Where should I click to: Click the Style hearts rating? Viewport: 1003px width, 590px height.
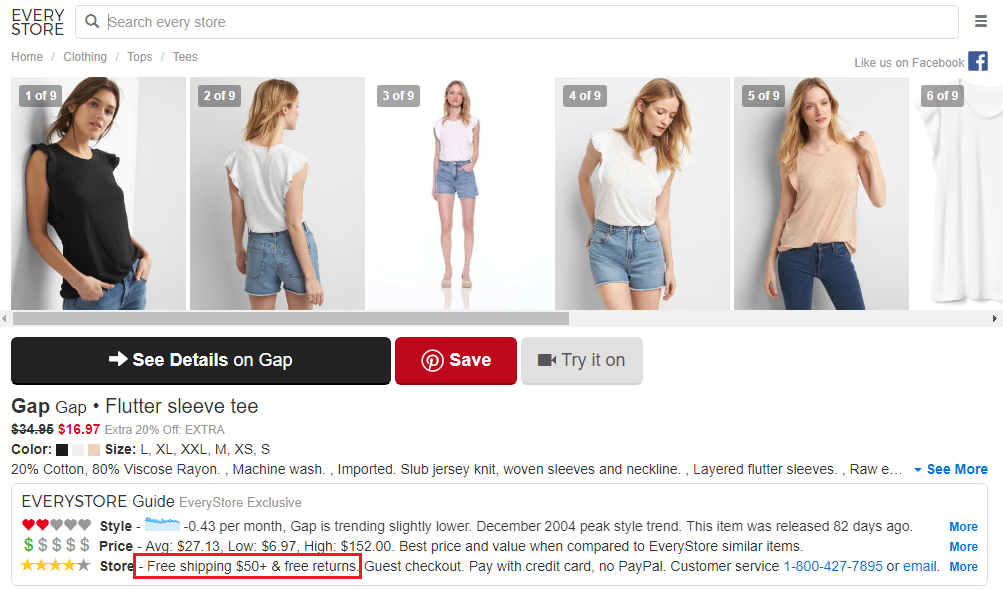click(56, 525)
